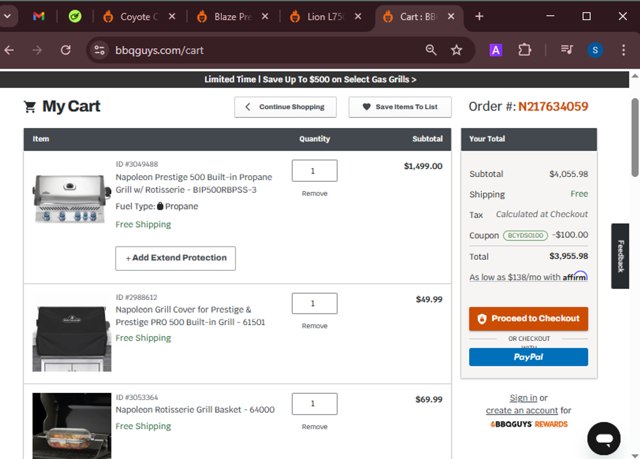Open the S profile avatar
The height and width of the screenshot is (459, 640).
pyautogui.click(x=595, y=50)
